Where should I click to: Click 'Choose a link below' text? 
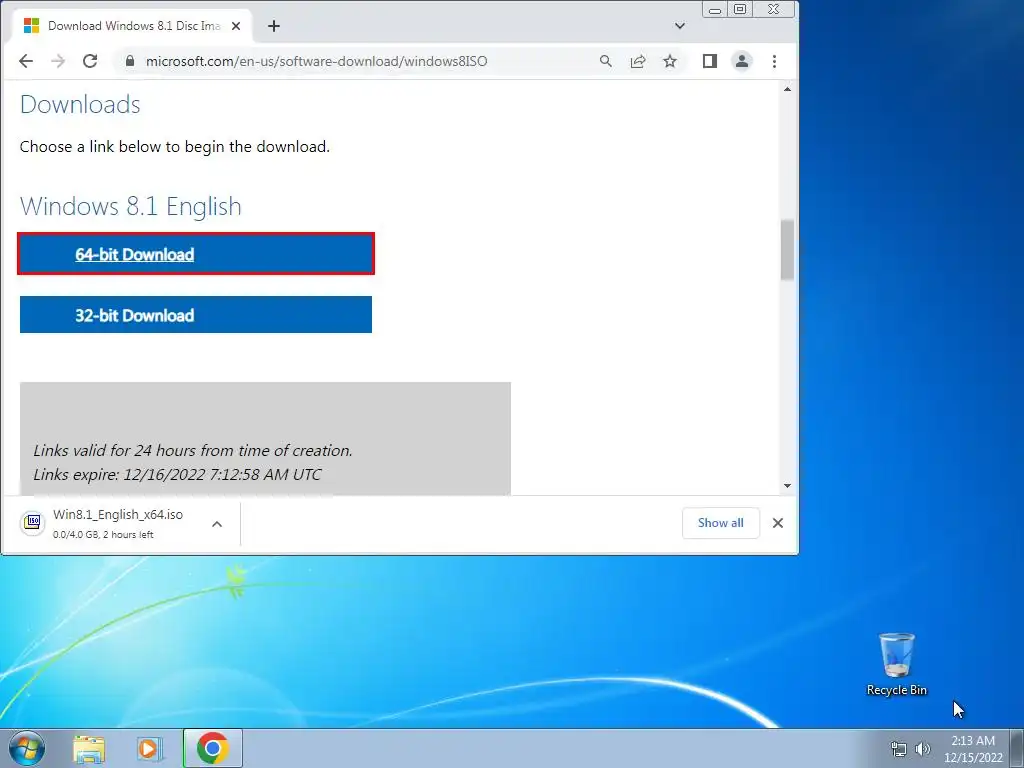tap(174, 146)
